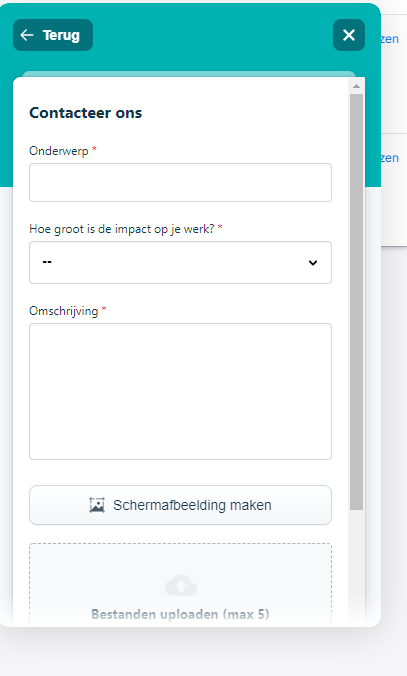
Task: Focus the Onderwerp text field
Action: (x=180, y=182)
